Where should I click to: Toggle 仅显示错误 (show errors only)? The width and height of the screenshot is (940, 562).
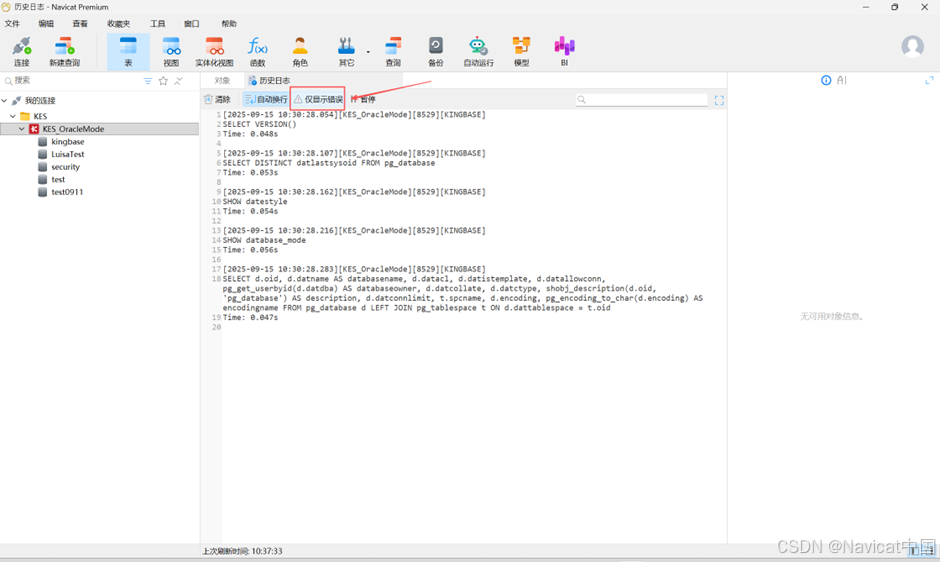[x=318, y=100]
